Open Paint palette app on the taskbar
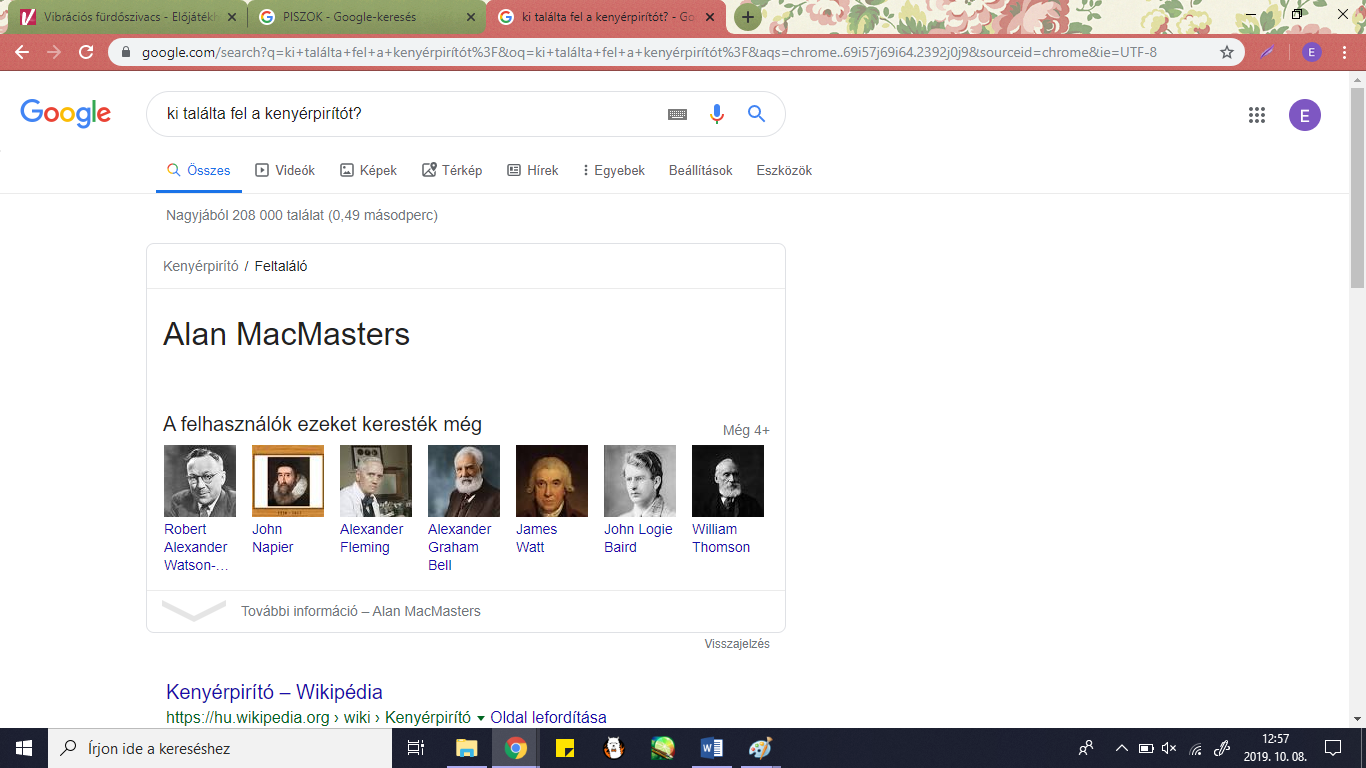 tap(760, 748)
